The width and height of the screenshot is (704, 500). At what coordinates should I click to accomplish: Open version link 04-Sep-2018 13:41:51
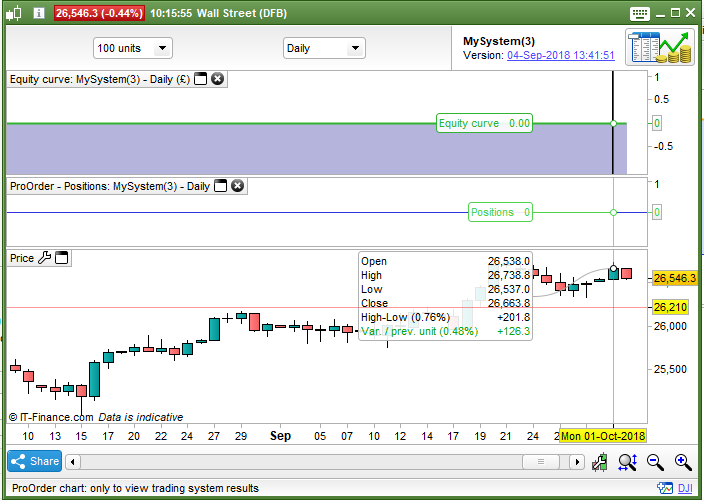click(x=561, y=55)
